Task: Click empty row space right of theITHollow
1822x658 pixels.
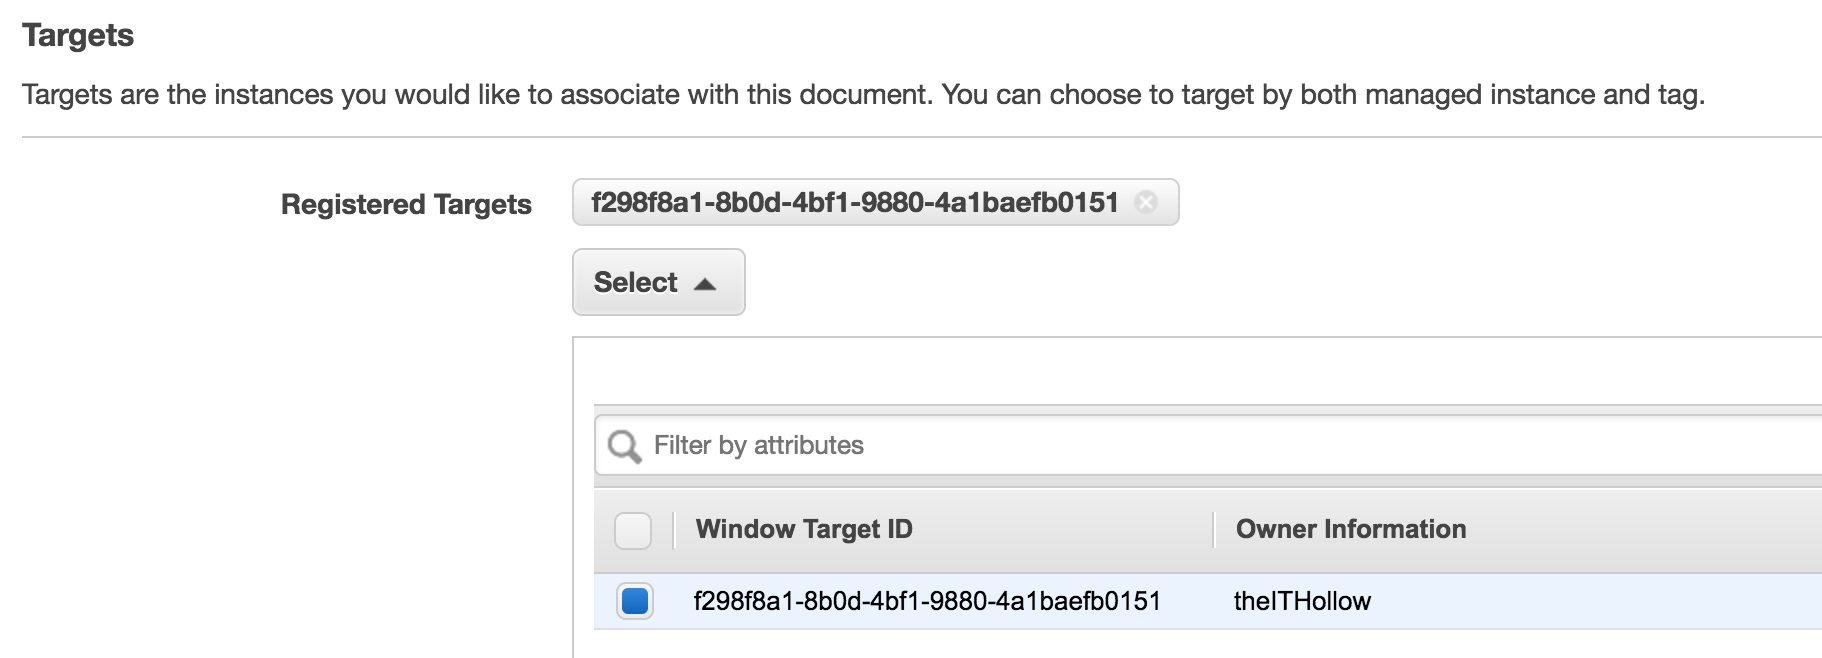Action: (x=1600, y=601)
